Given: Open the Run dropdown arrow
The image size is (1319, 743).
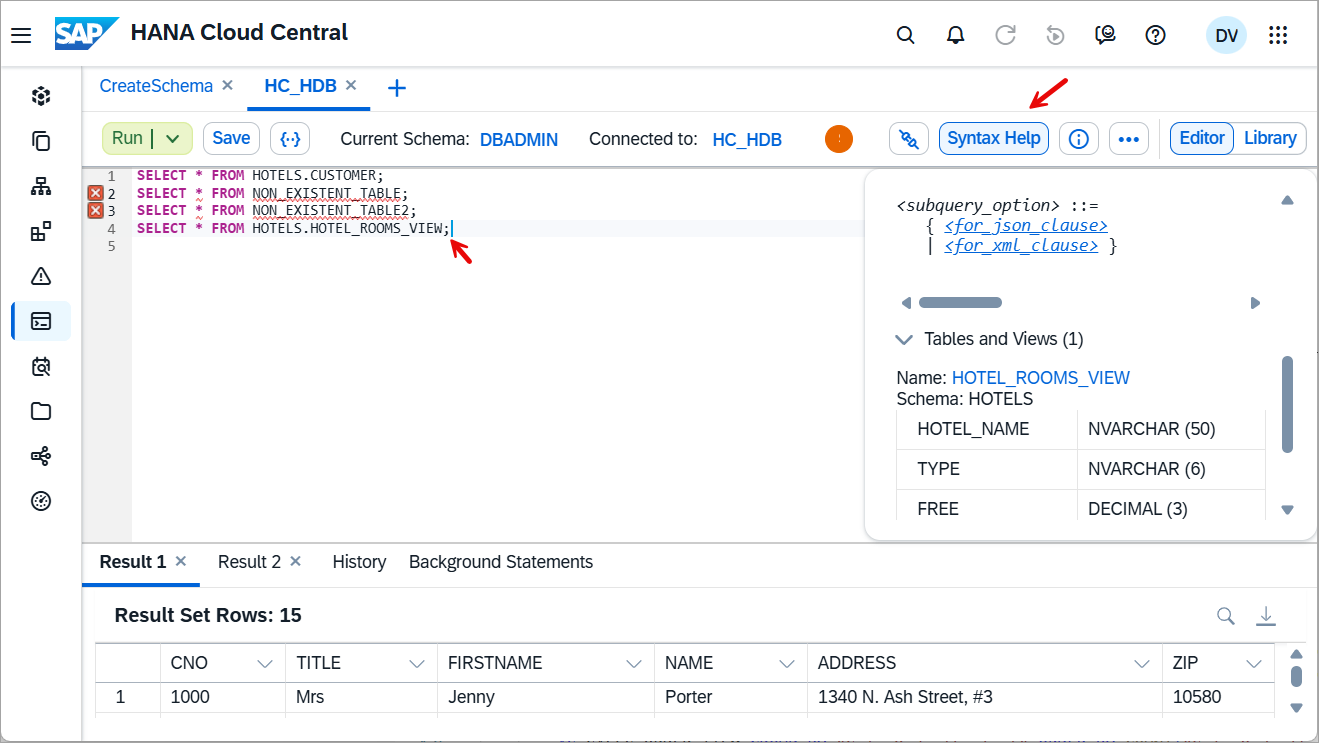Looking at the screenshot, I should coord(173,139).
